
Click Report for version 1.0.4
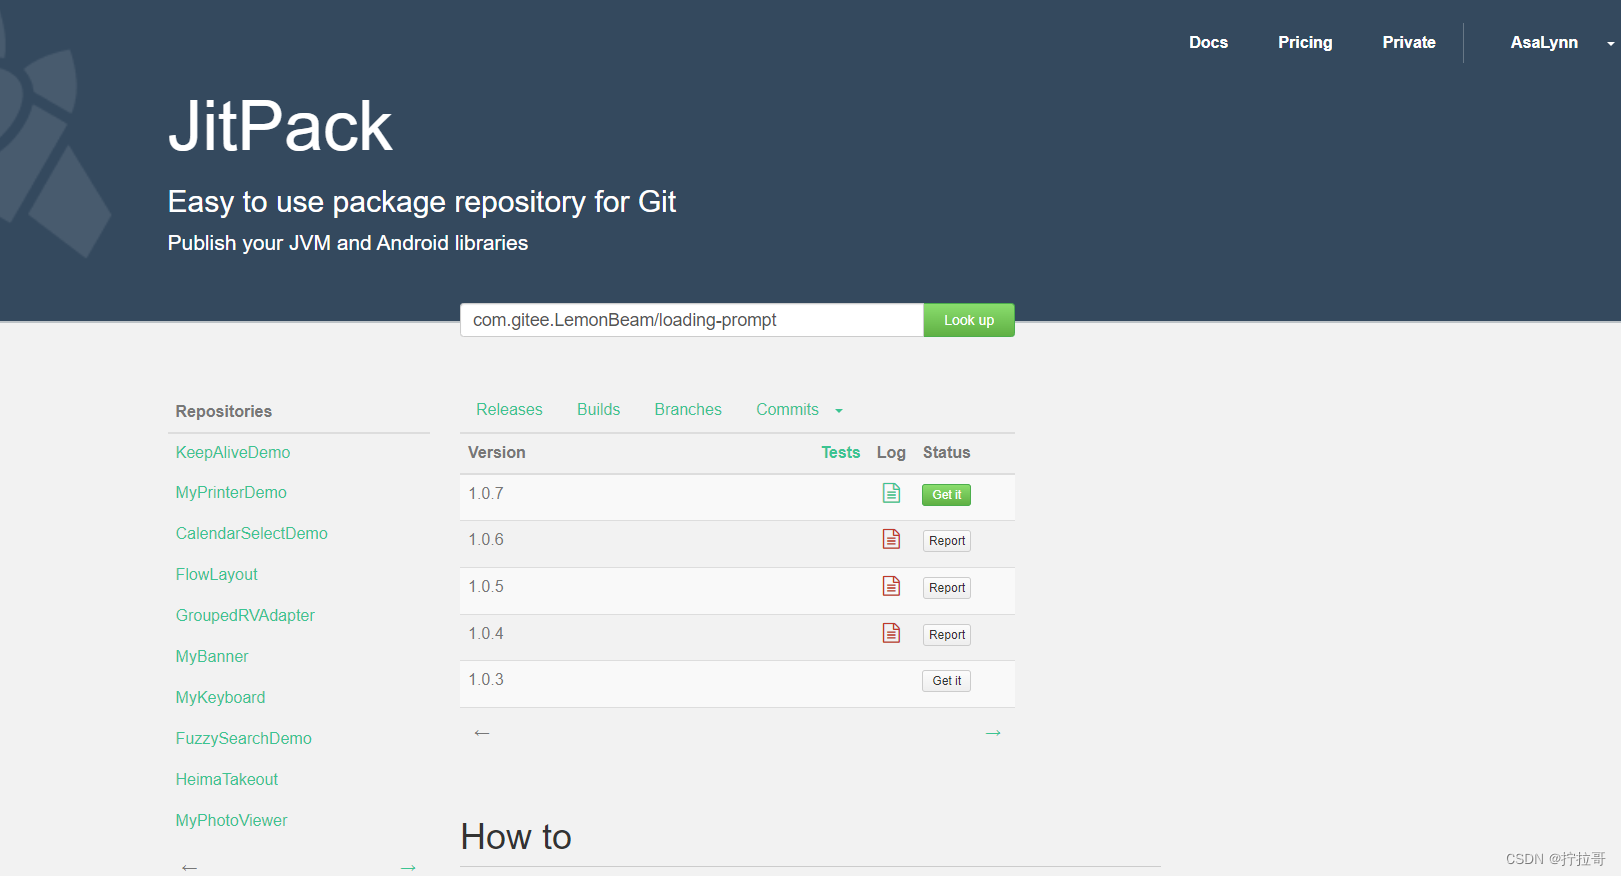(x=946, y=635)
